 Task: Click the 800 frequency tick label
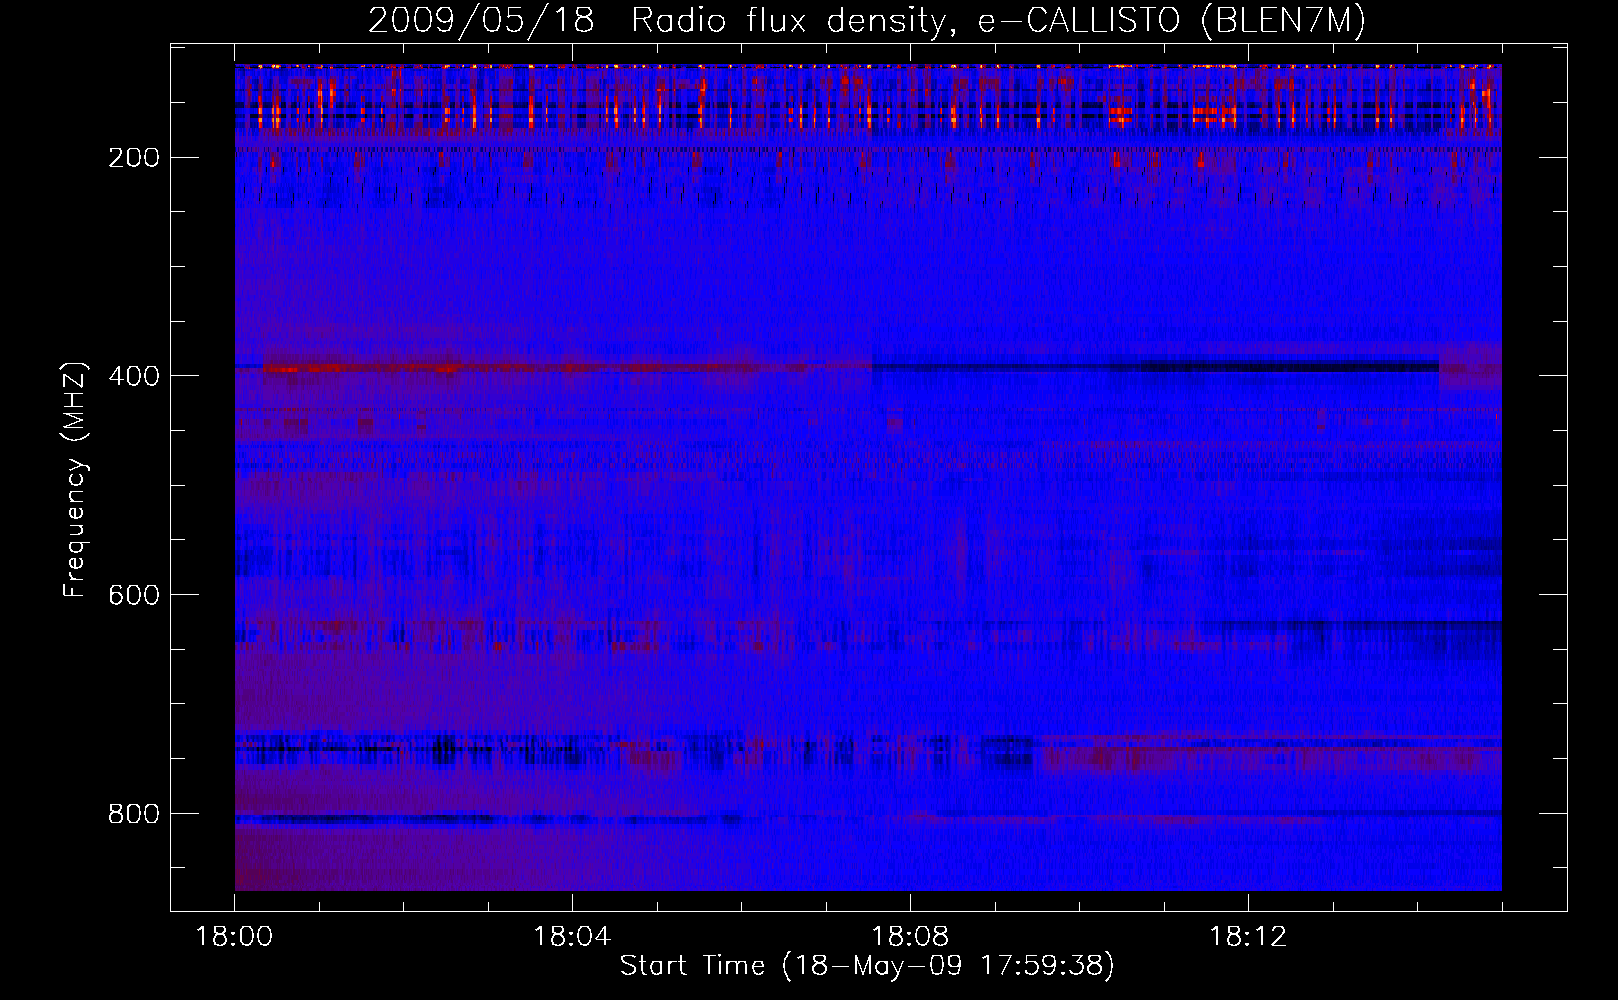pyautogui.click(x=134, y=814)
